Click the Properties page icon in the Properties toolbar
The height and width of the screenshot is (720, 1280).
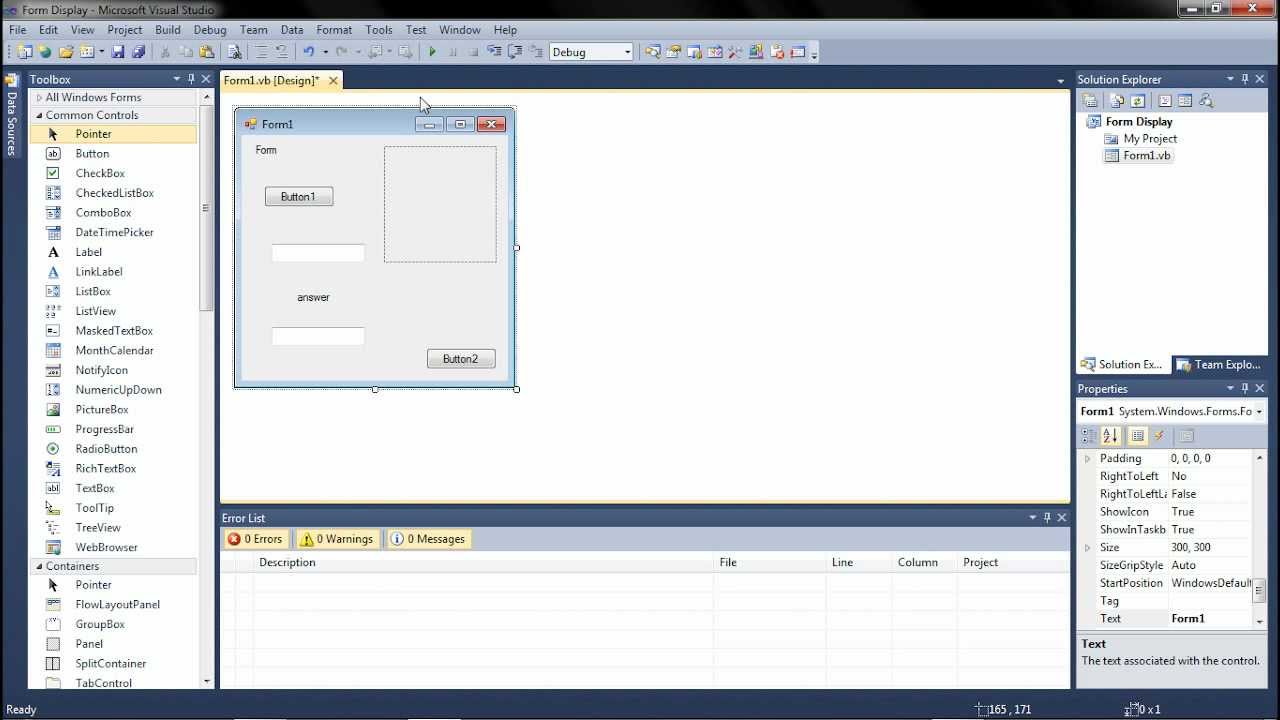tap(1186, 436)
